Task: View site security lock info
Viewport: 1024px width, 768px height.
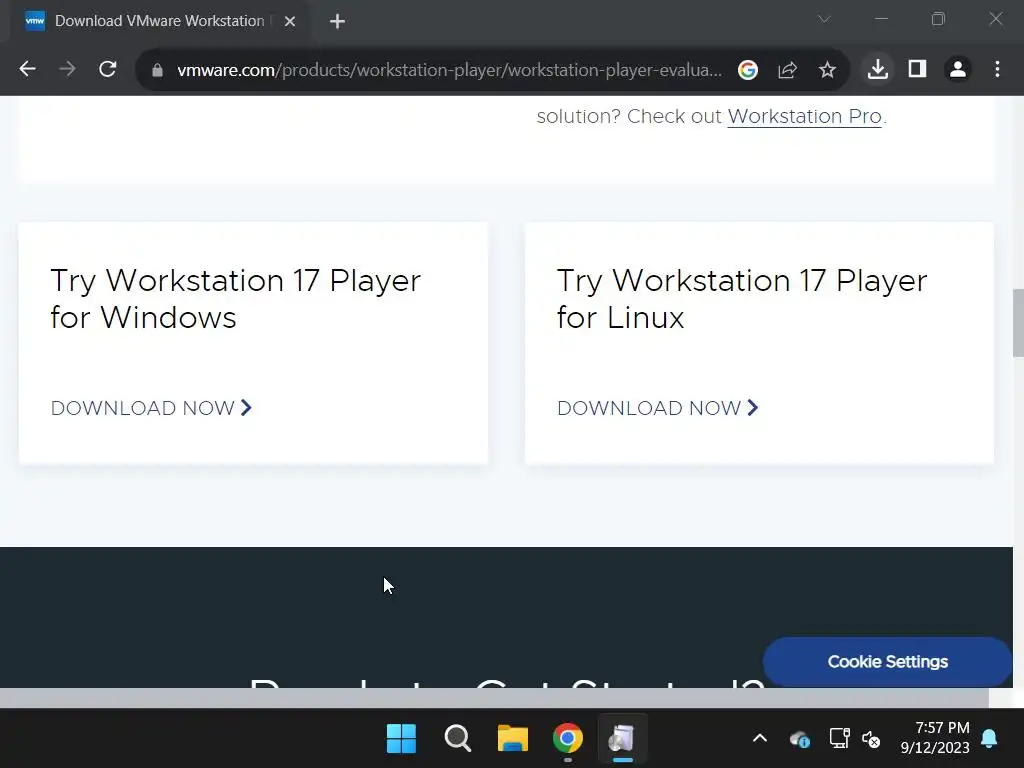Action: point(157,70)
